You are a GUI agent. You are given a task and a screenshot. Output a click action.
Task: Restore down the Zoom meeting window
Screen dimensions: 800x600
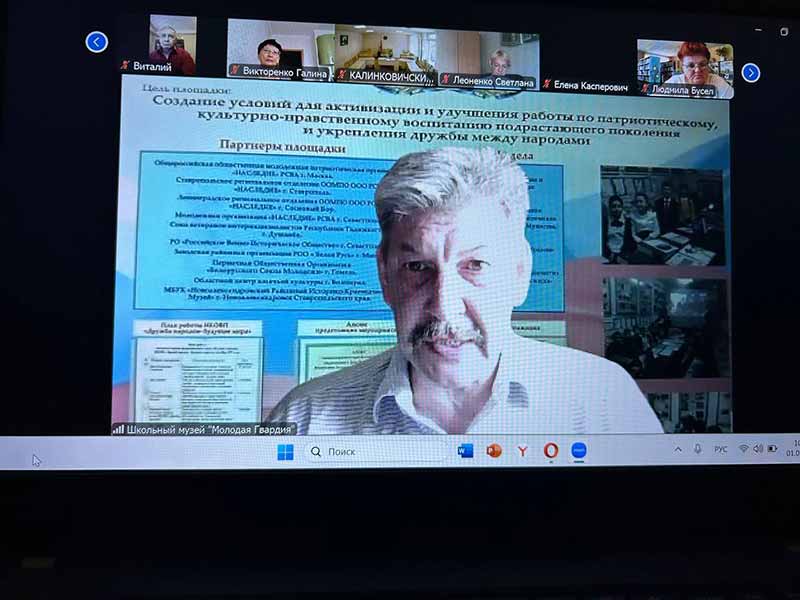coord(784,32)
